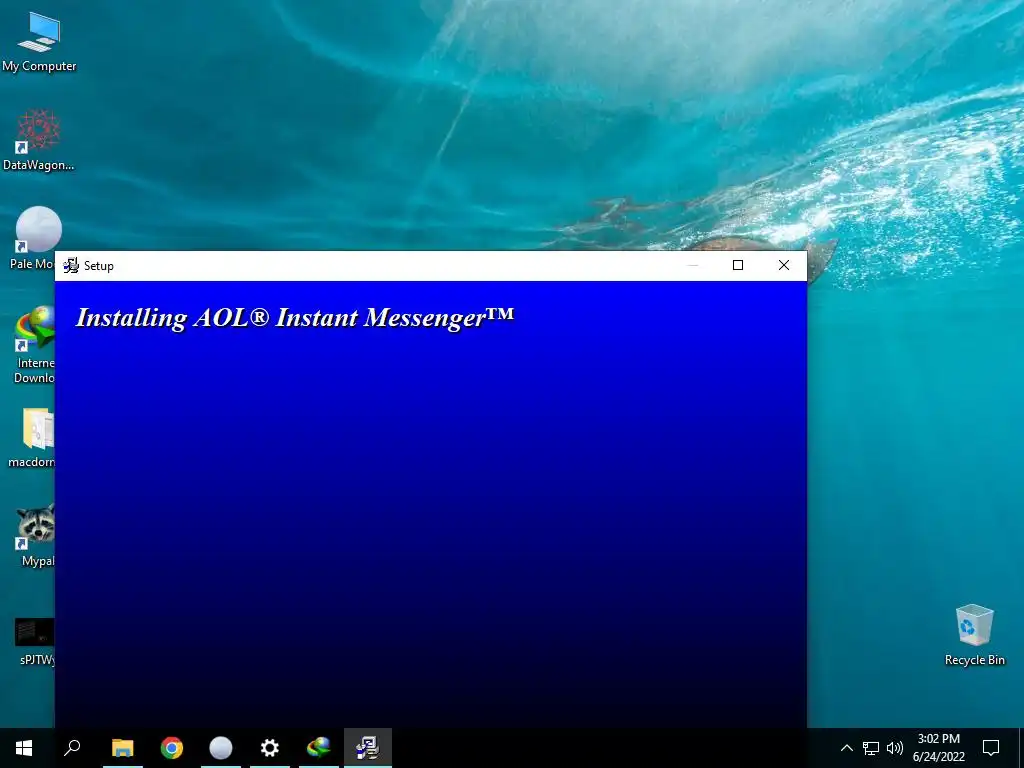
Task: Click the Setup window title text
Action: click(99, 266)
